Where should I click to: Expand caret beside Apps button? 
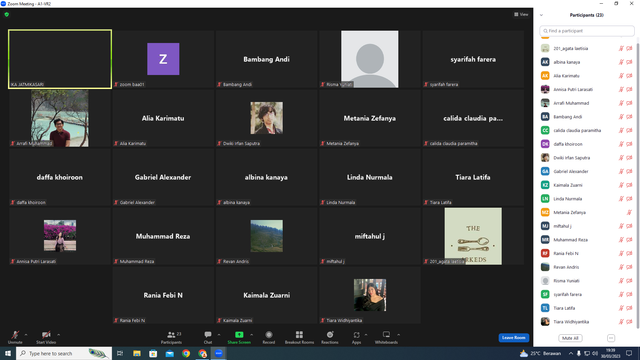tap(366, 335)
